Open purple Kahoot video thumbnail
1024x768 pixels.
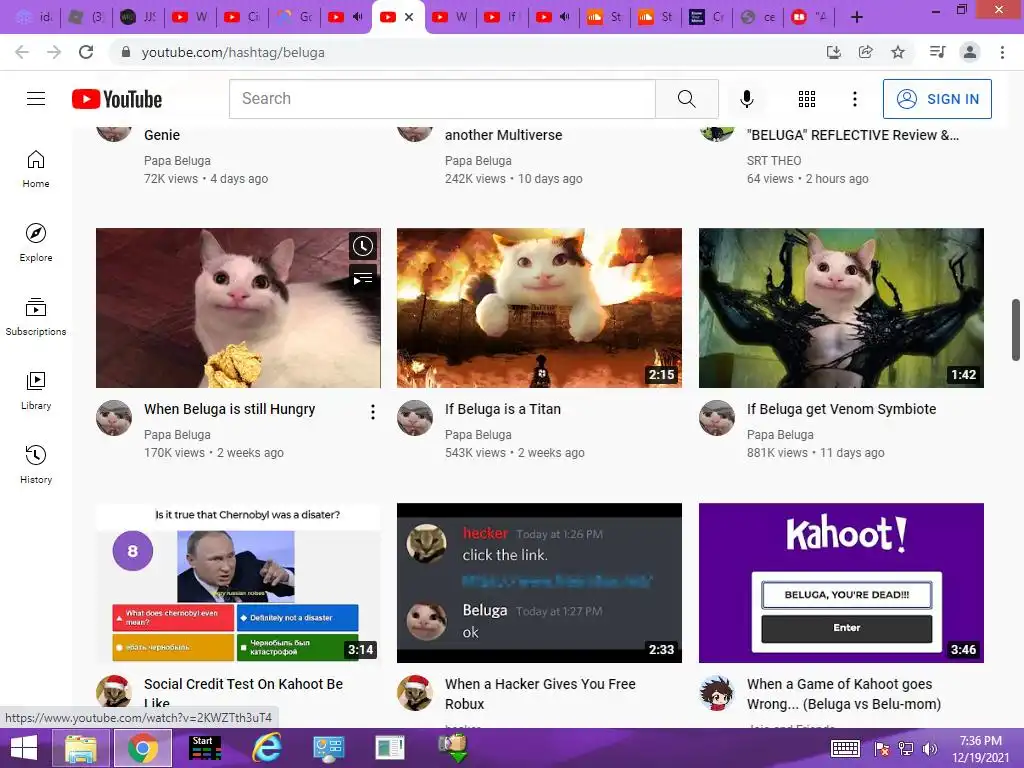coord(841,583)
